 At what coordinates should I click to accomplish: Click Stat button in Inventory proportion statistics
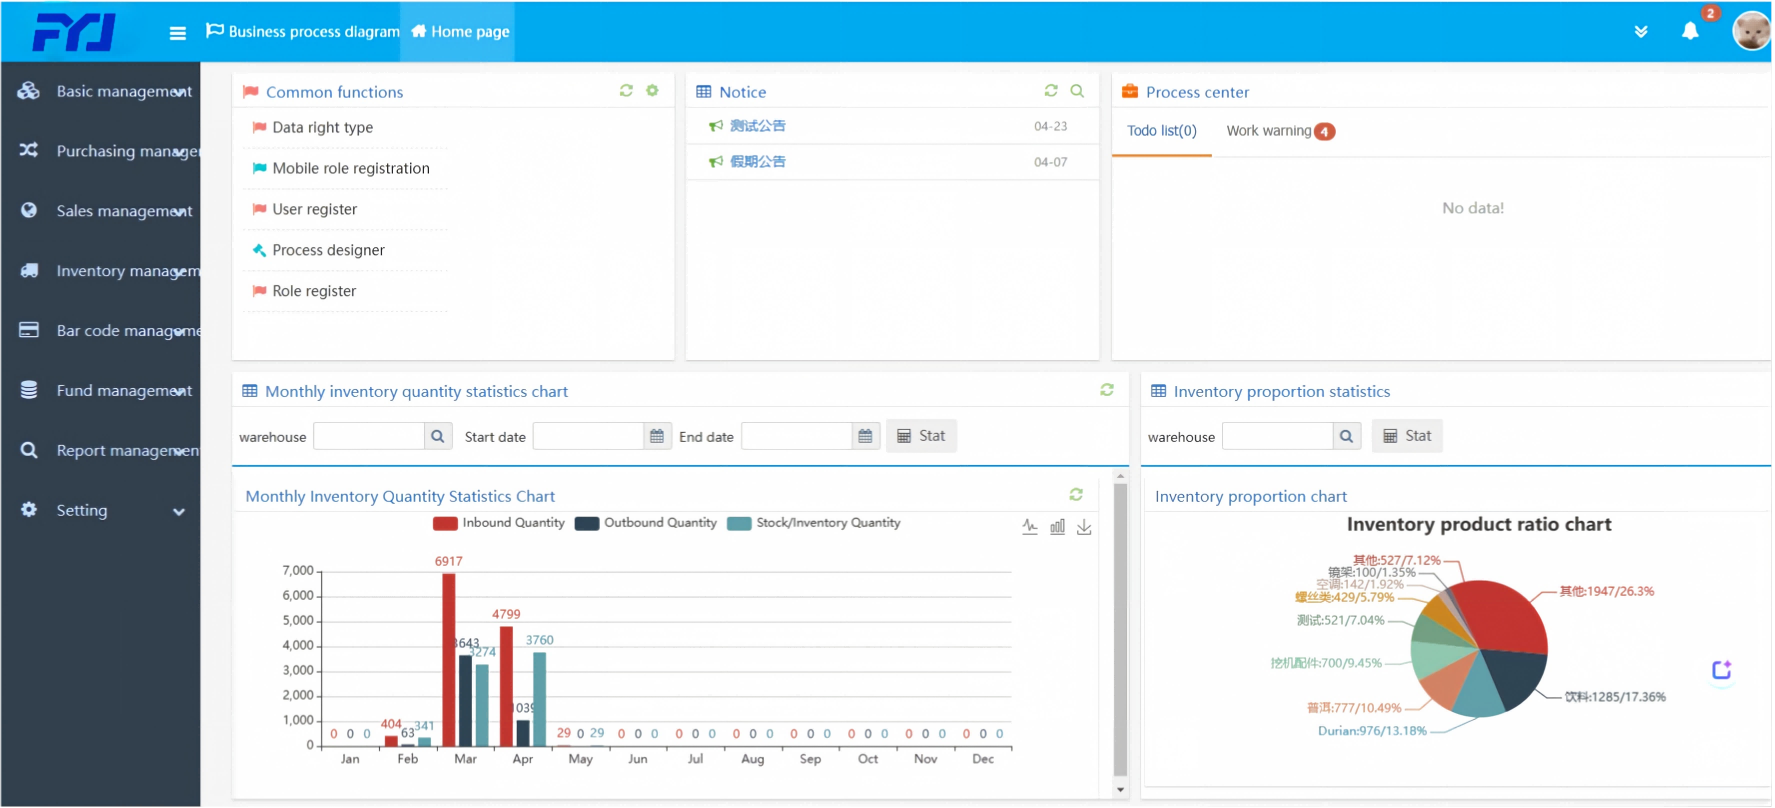pos(1407,436)
